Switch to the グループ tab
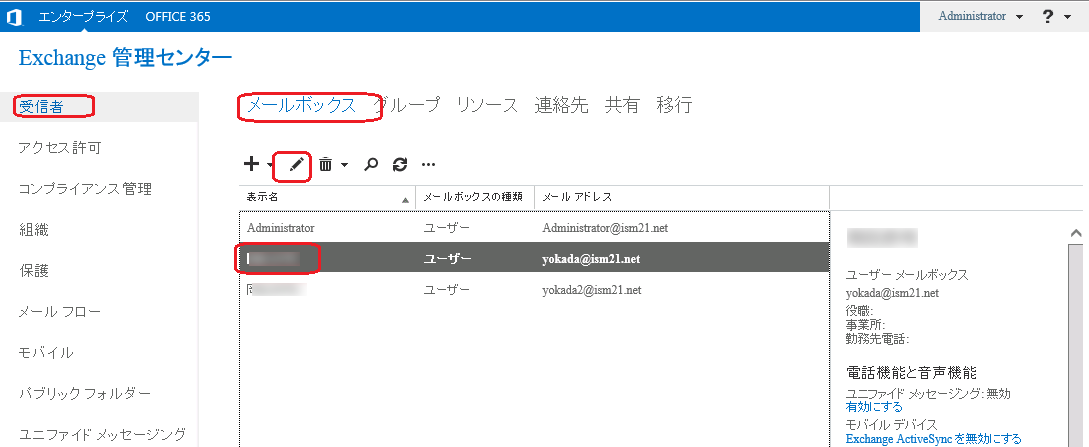The image size is (1089, 447). coord(410,105)
